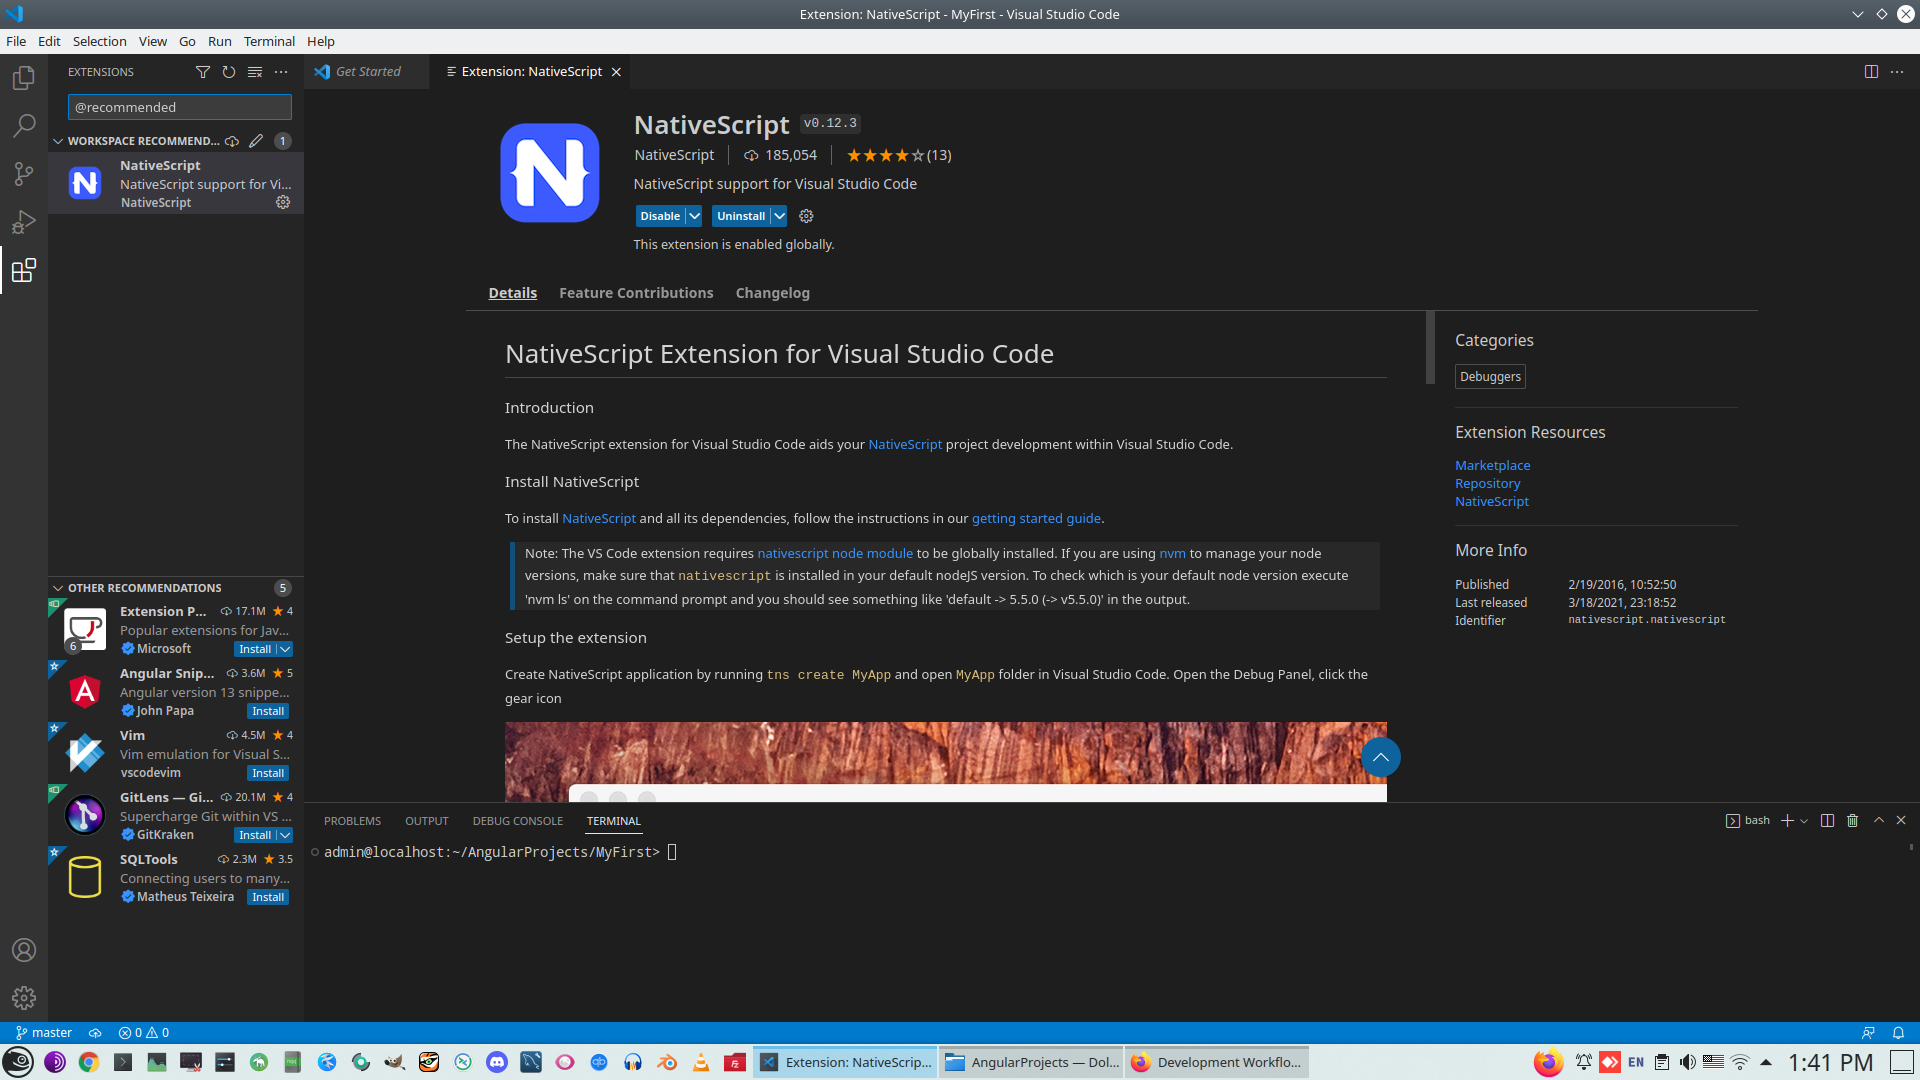Click the filter extensions funnel icon
Image resolution: width=1920 pixels, height=1080 pixels.
point(203,72)
